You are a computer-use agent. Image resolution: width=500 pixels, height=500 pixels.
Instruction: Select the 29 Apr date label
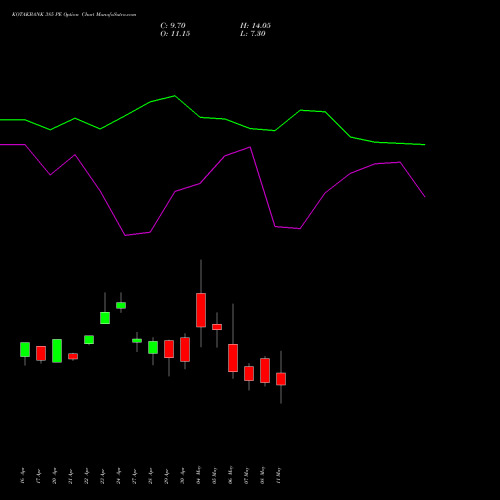coord(166,476)
